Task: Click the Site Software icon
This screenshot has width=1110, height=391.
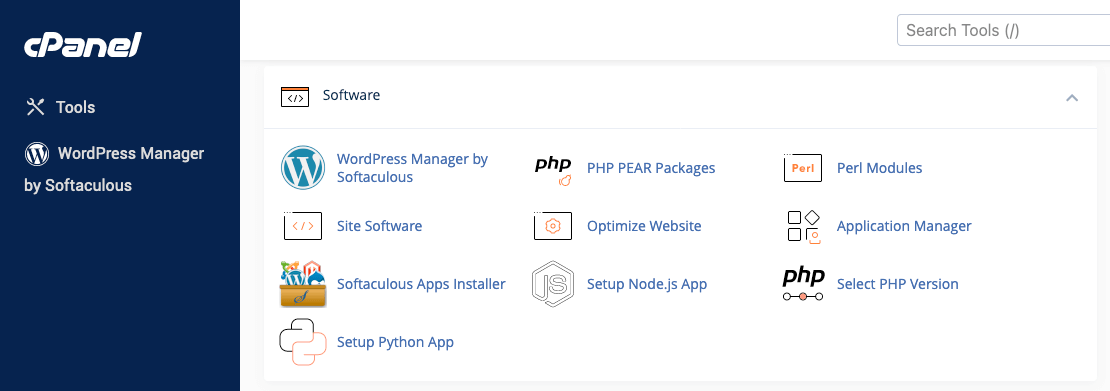Action: pyautogui.click(x=303, y=226)
